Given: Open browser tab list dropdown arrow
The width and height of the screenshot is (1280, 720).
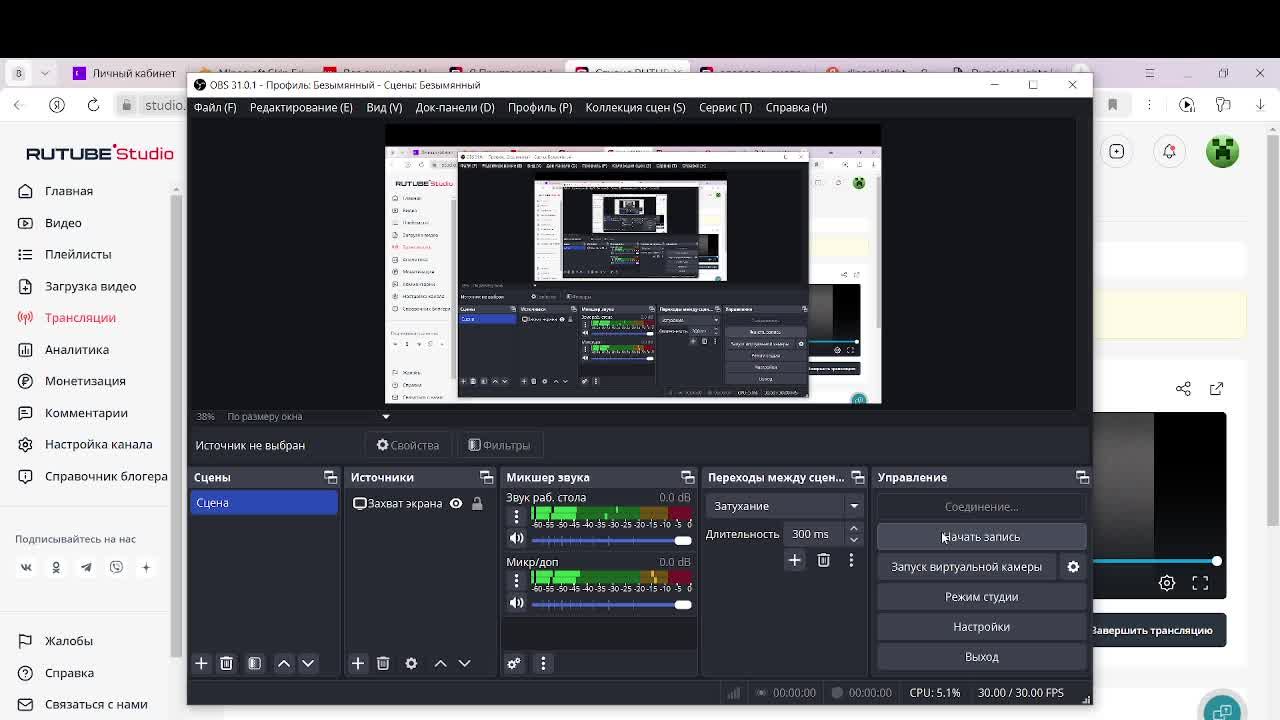Looking at the screenshot, I should click(44, 72).
